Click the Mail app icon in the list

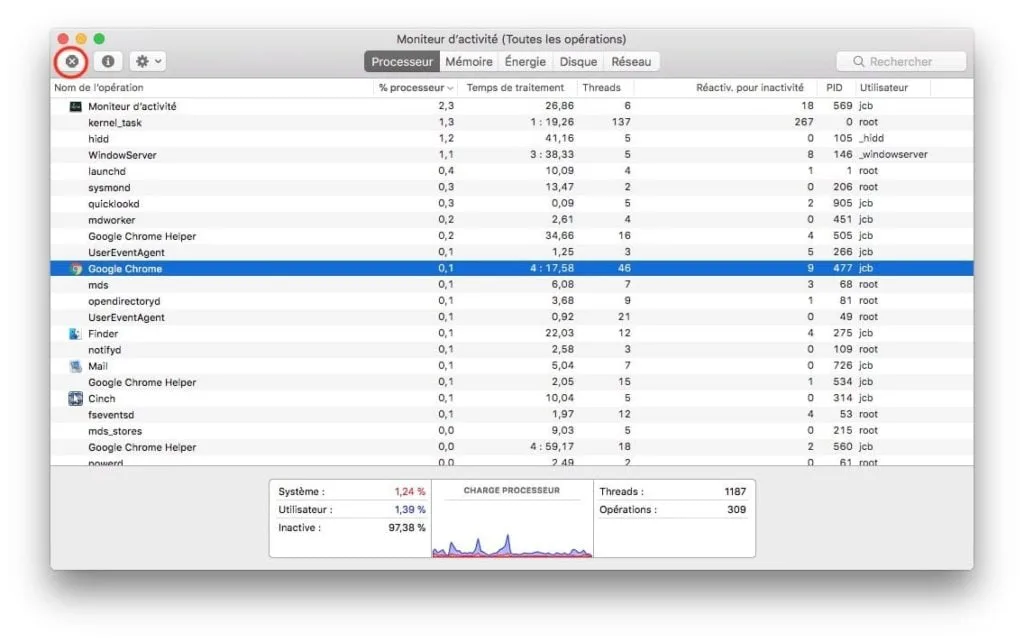74,365
